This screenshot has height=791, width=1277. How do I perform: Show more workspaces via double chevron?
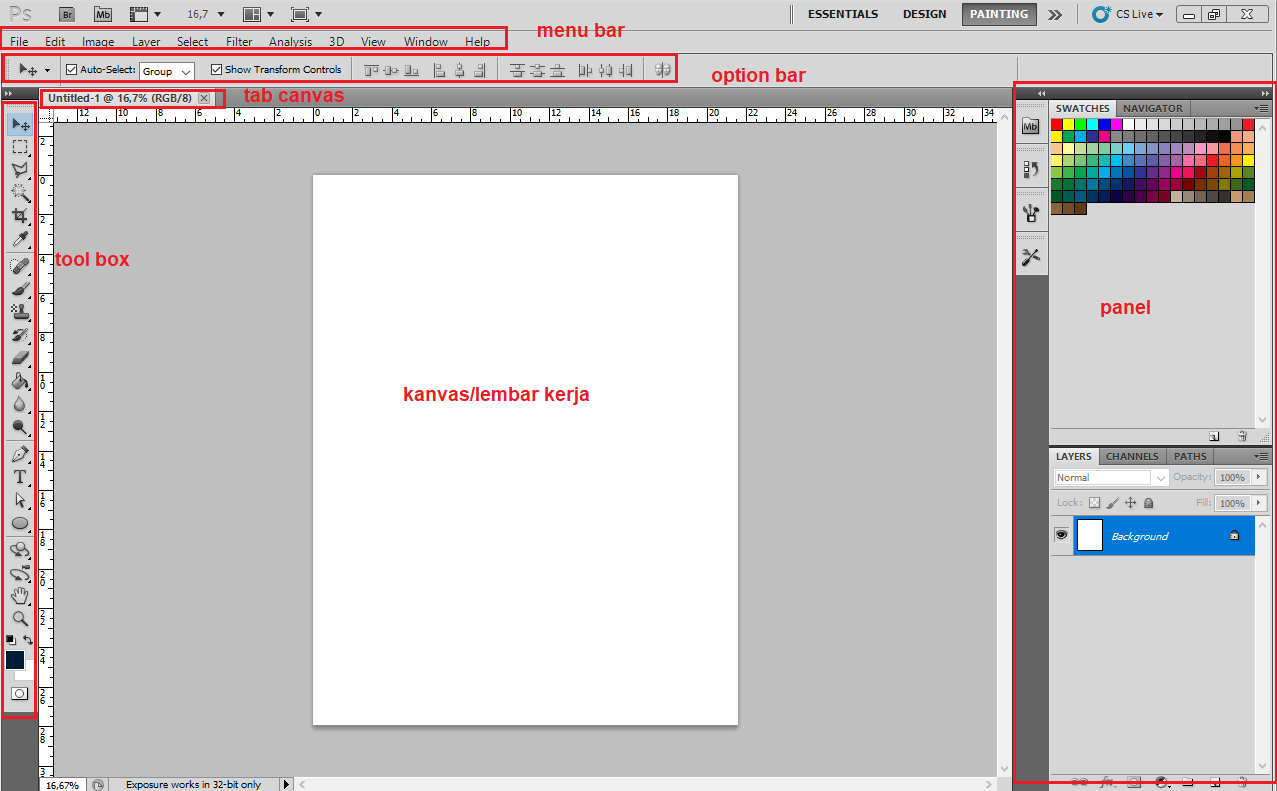(1055, 14)
